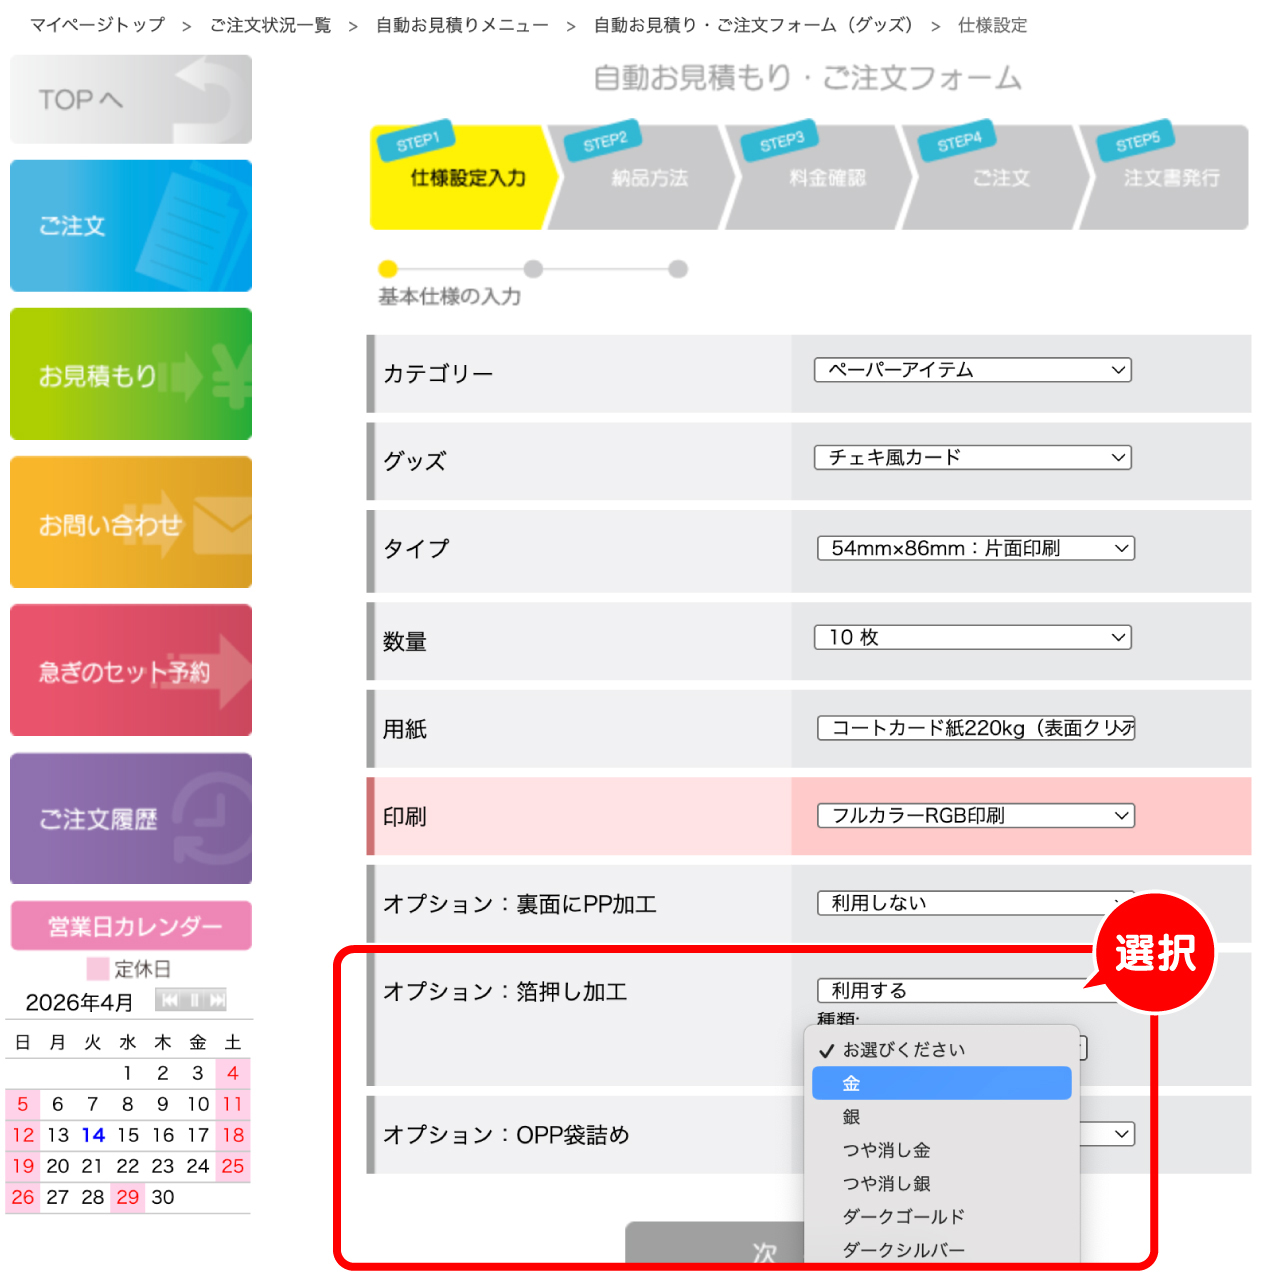The image size is (1266, 1272).
Task: Open the お見積もり estimate banner
Action: click(131, 374)
